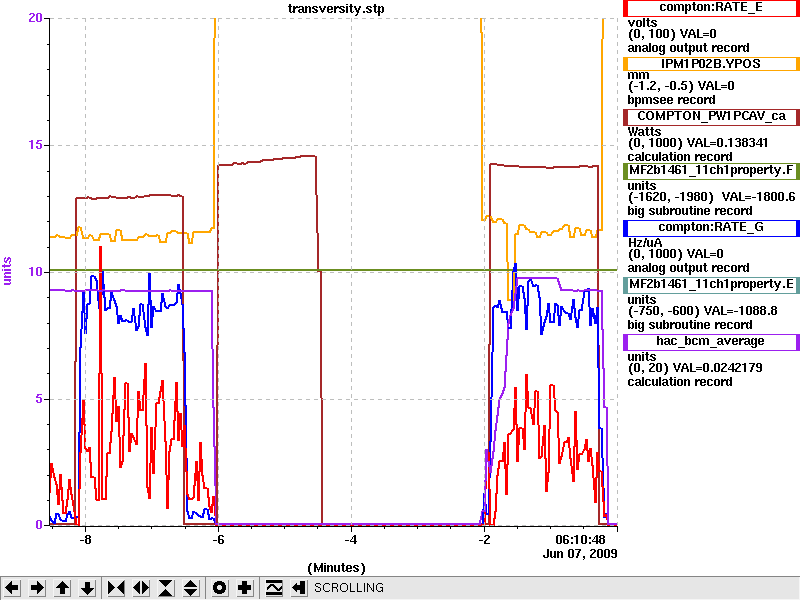Click the 'Hz/uA' units label
Screen dimensions: 800x600
click(644, 242)
